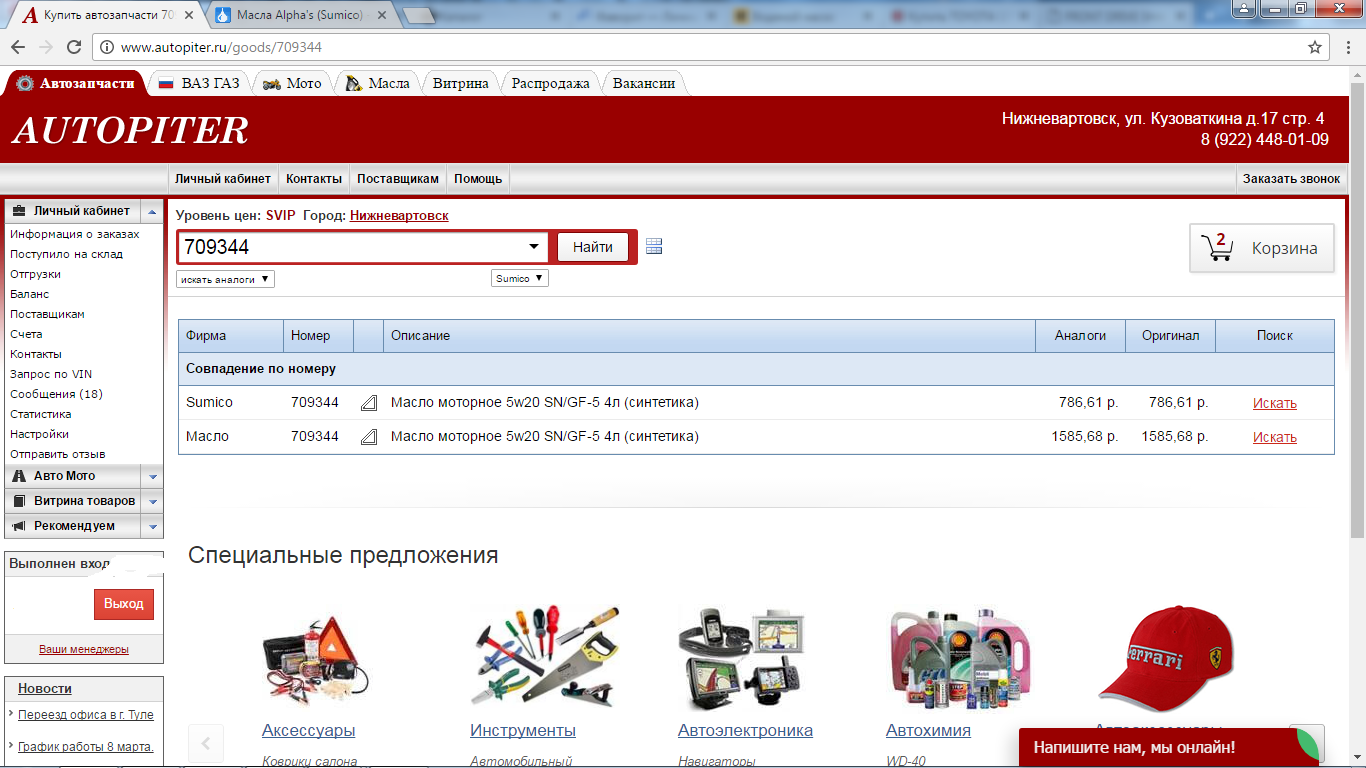Go back with the browser back arrow
Screen dimensions: 1366x768
pos(18,47)
